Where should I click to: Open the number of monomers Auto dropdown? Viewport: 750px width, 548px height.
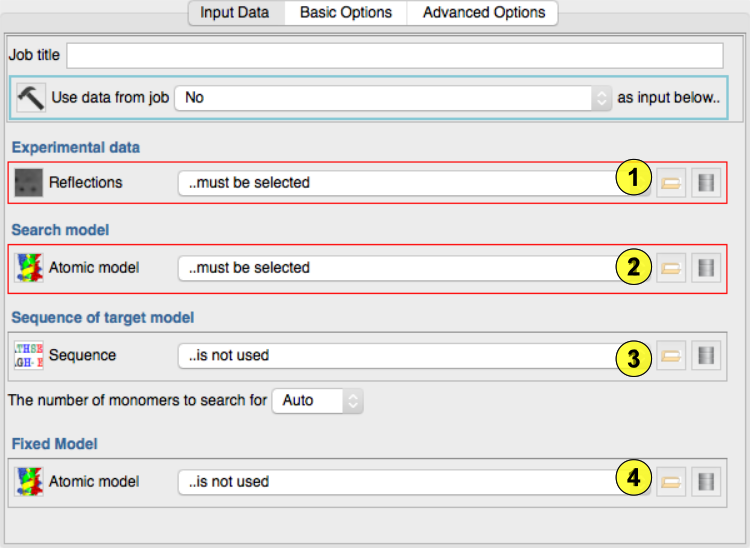point(317,400)
